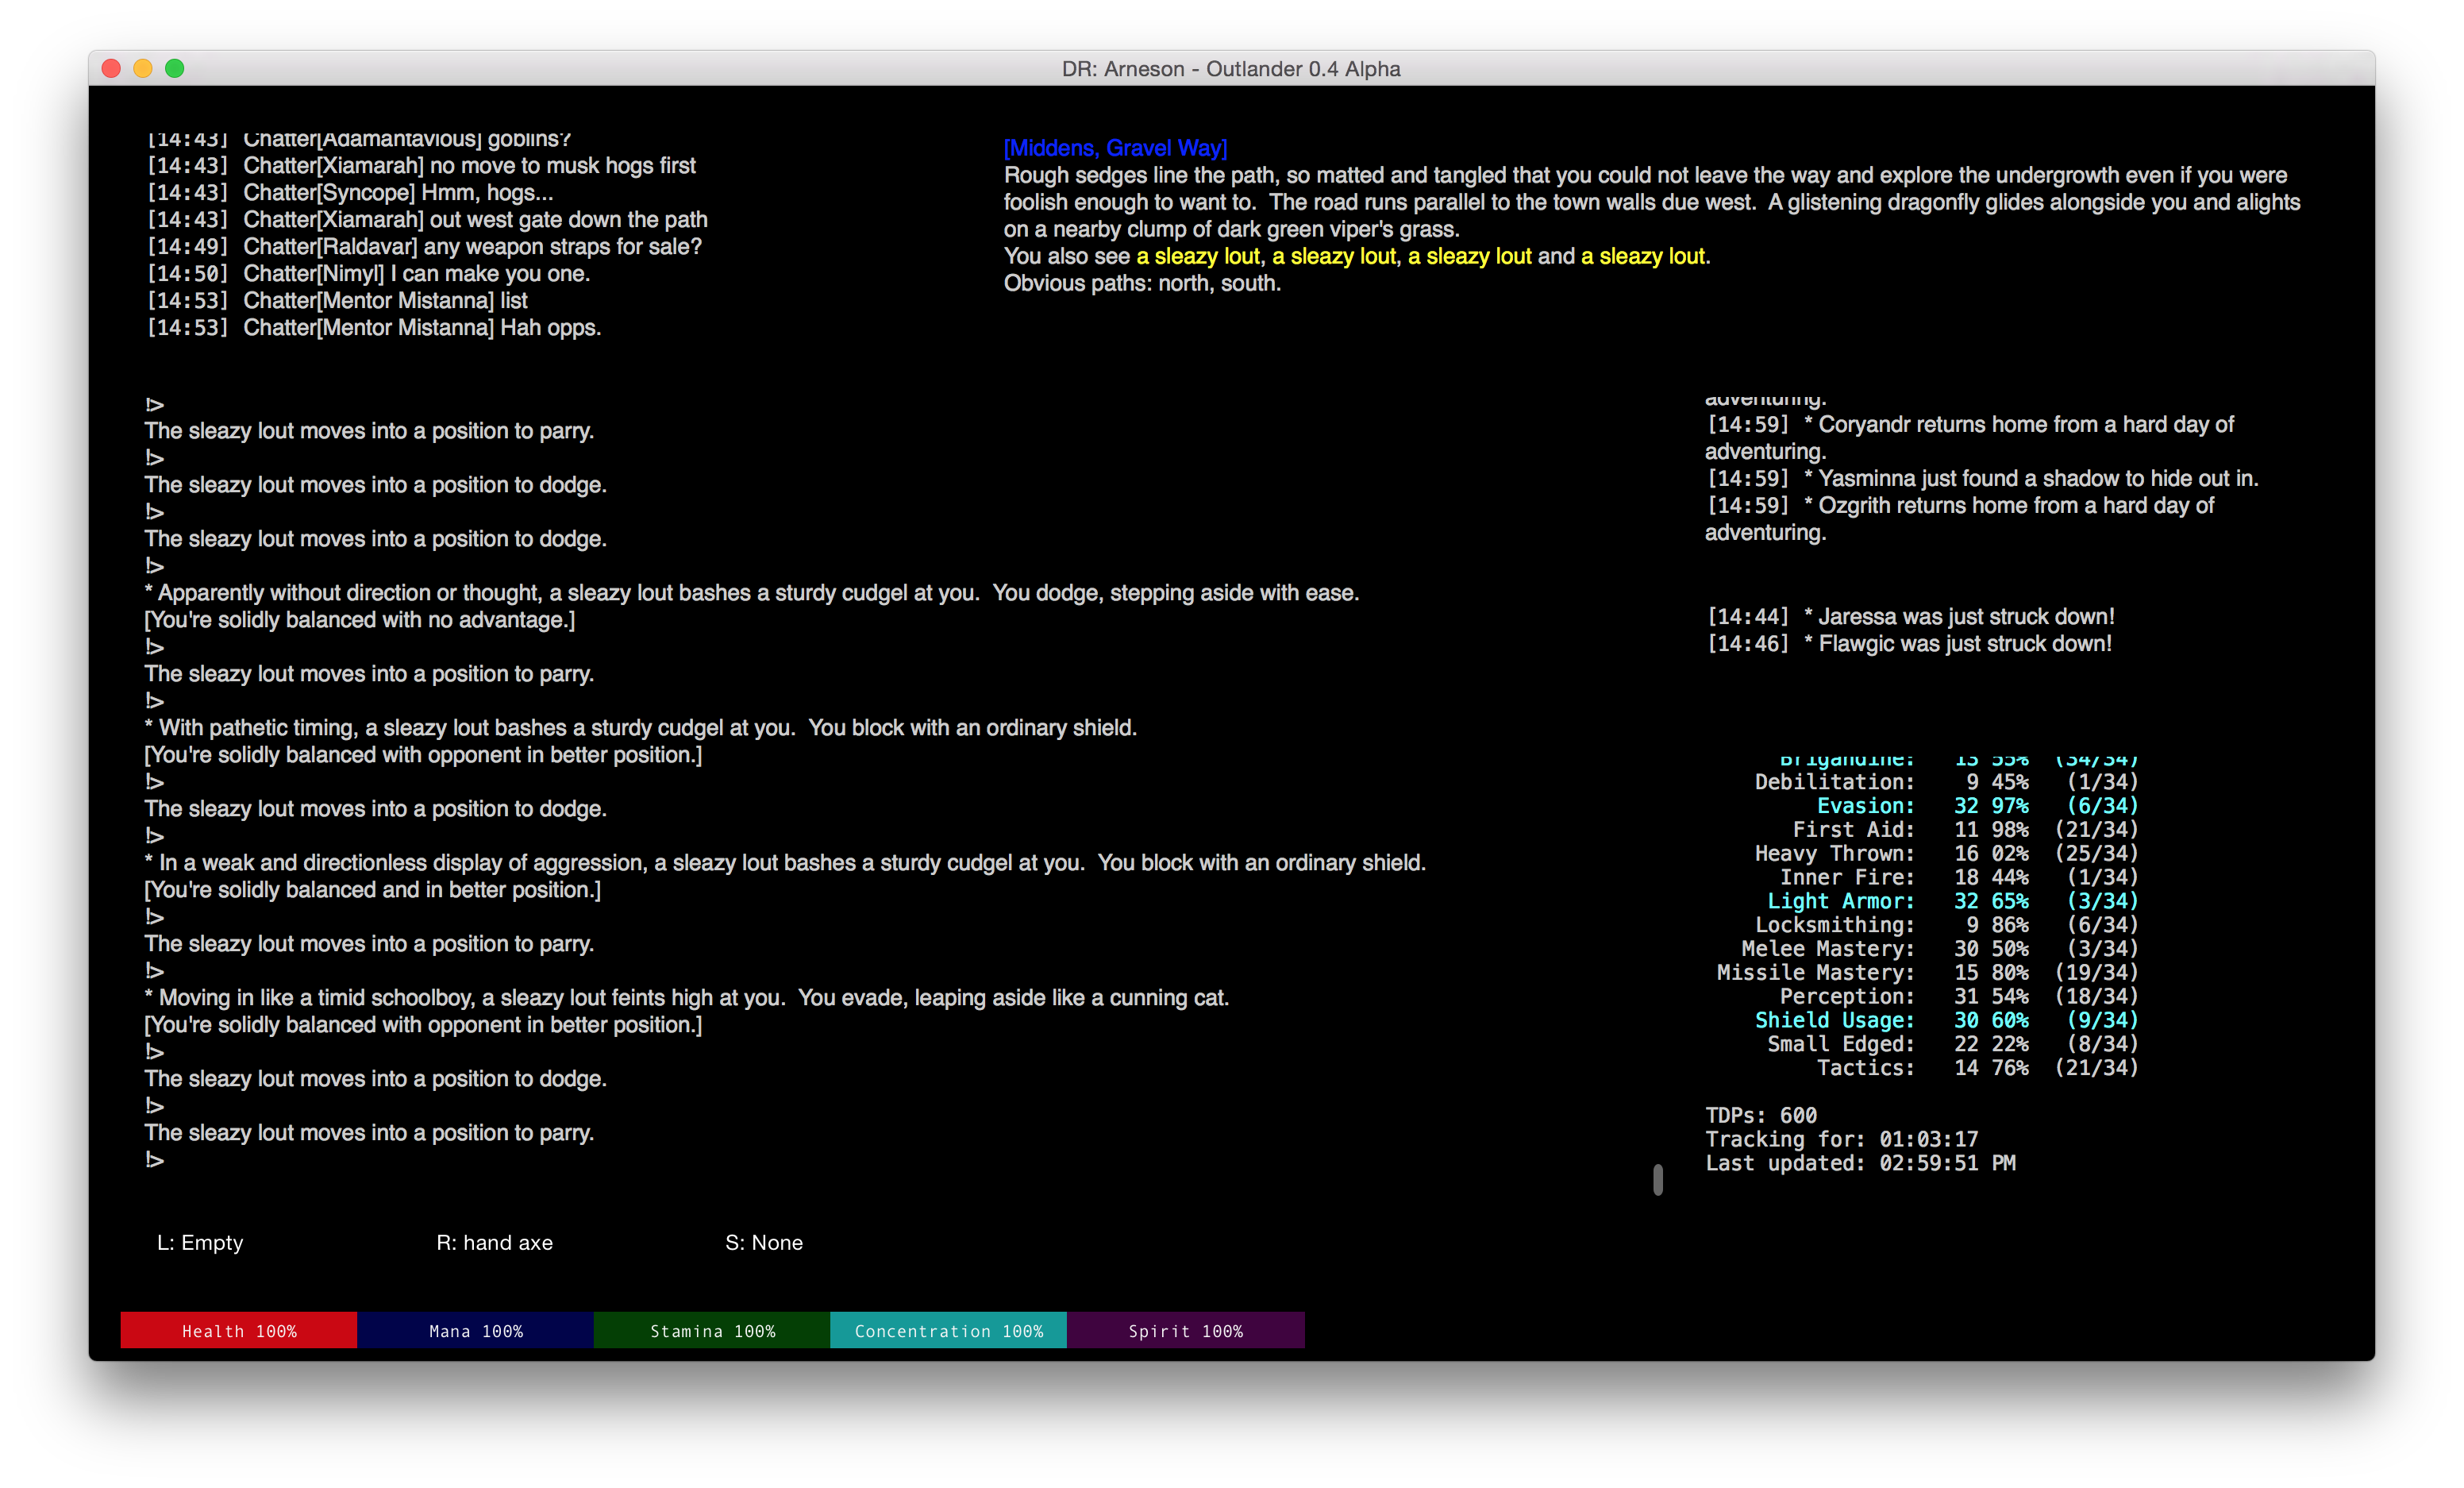Click the Health 100% vitals bar

point(239,1331)
